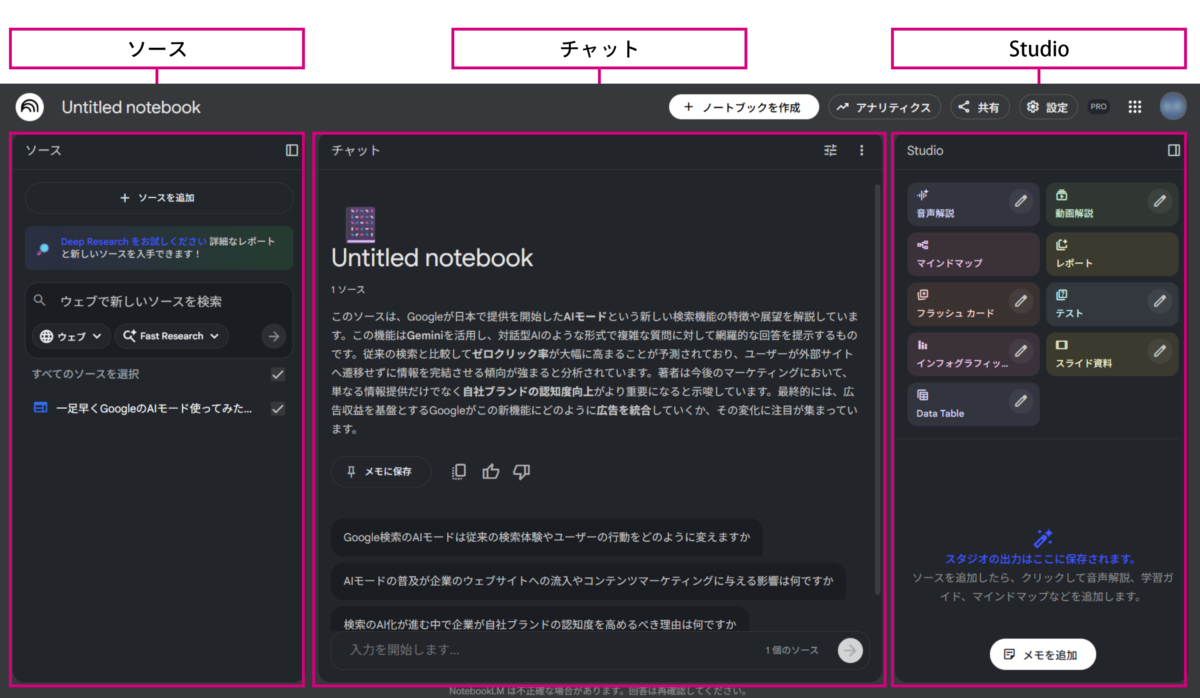The width and height of the screenshot is (1200, 698).
Task: Click the copy response icon
Action: [459, 471]
